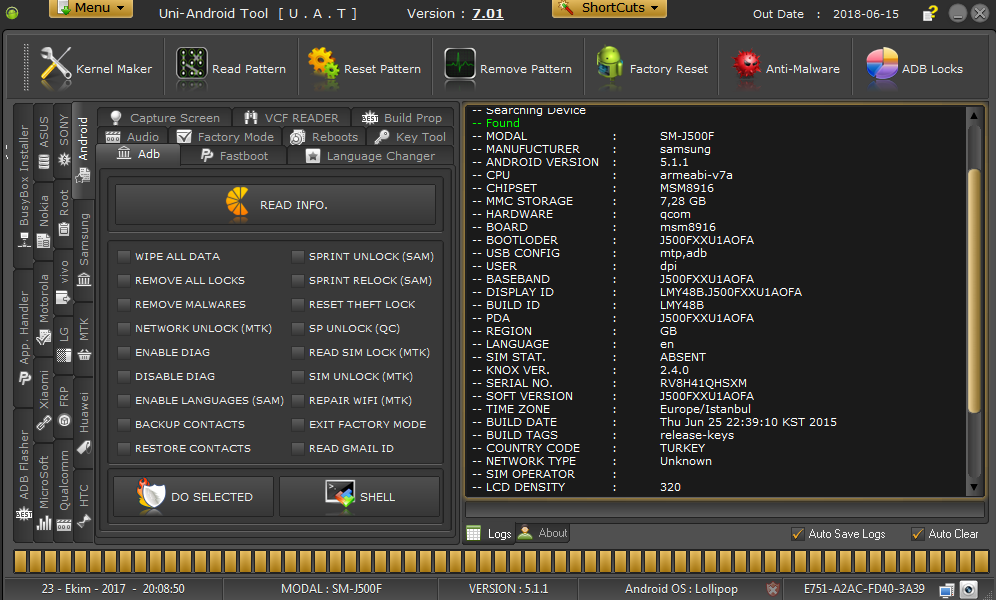Expand the Menu dropdown

coord(91,8)
